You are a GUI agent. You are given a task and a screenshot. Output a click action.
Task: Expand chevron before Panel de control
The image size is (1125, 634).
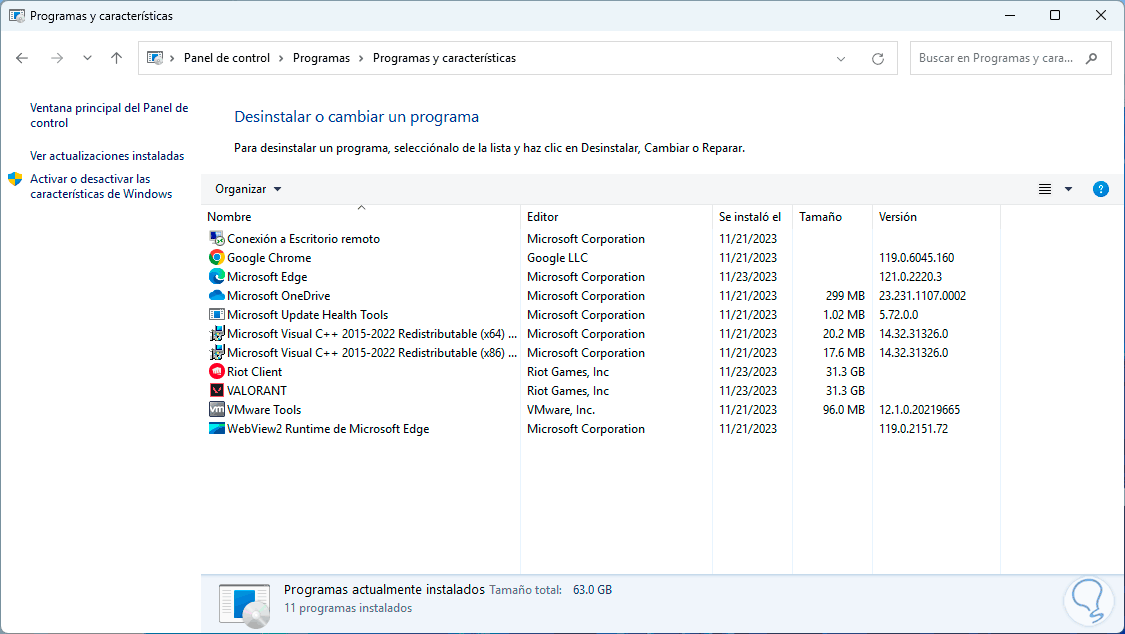click(172, 58)
